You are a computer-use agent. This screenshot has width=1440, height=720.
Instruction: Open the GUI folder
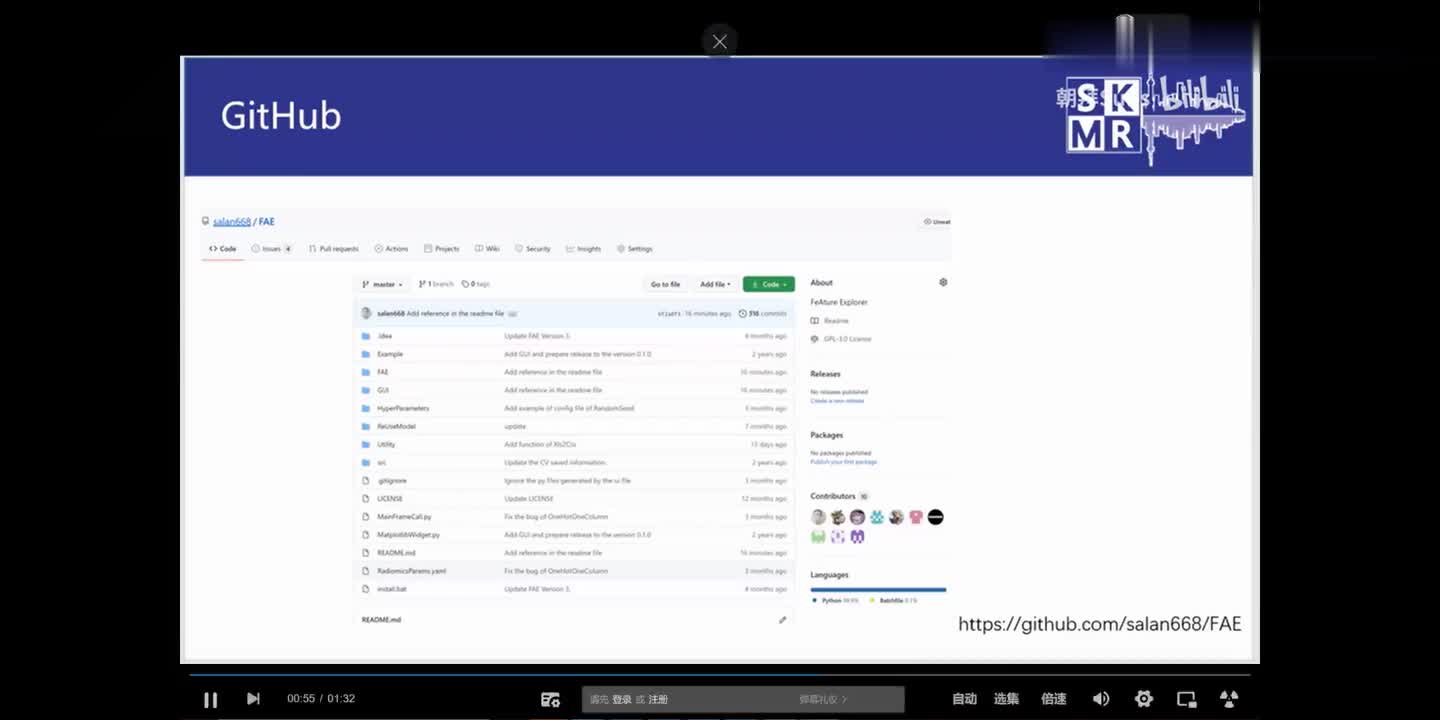(x=383, y=390)
